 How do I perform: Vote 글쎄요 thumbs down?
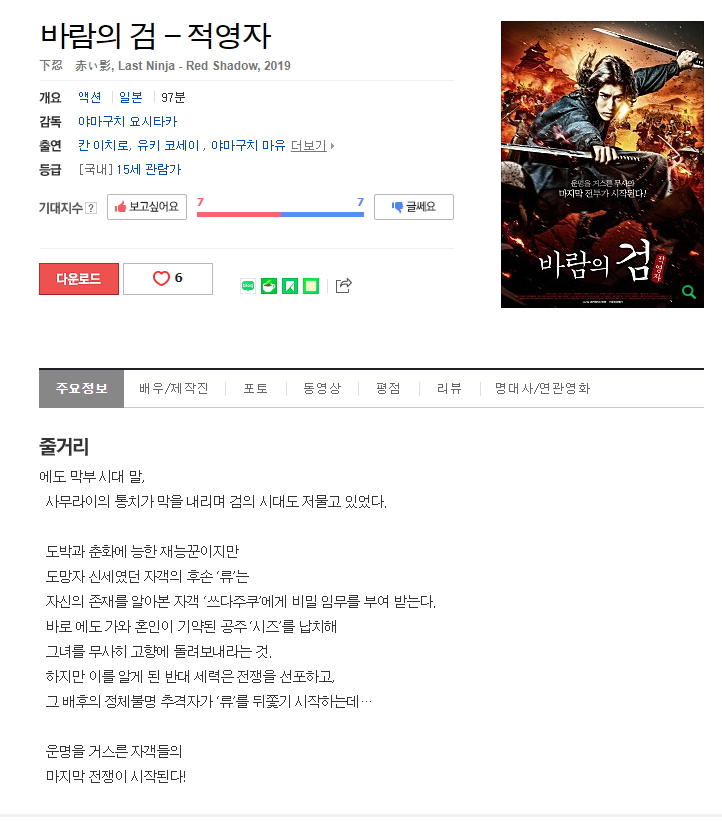(x=414, y=207)
